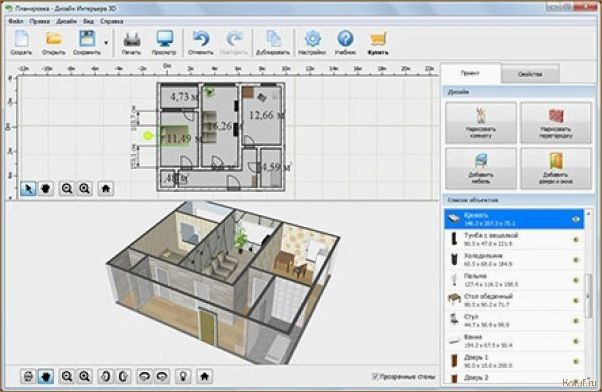Select the 4,73 м room in 2D plan
This screenshot has width=602, height=392.
(x=179, y=97)
